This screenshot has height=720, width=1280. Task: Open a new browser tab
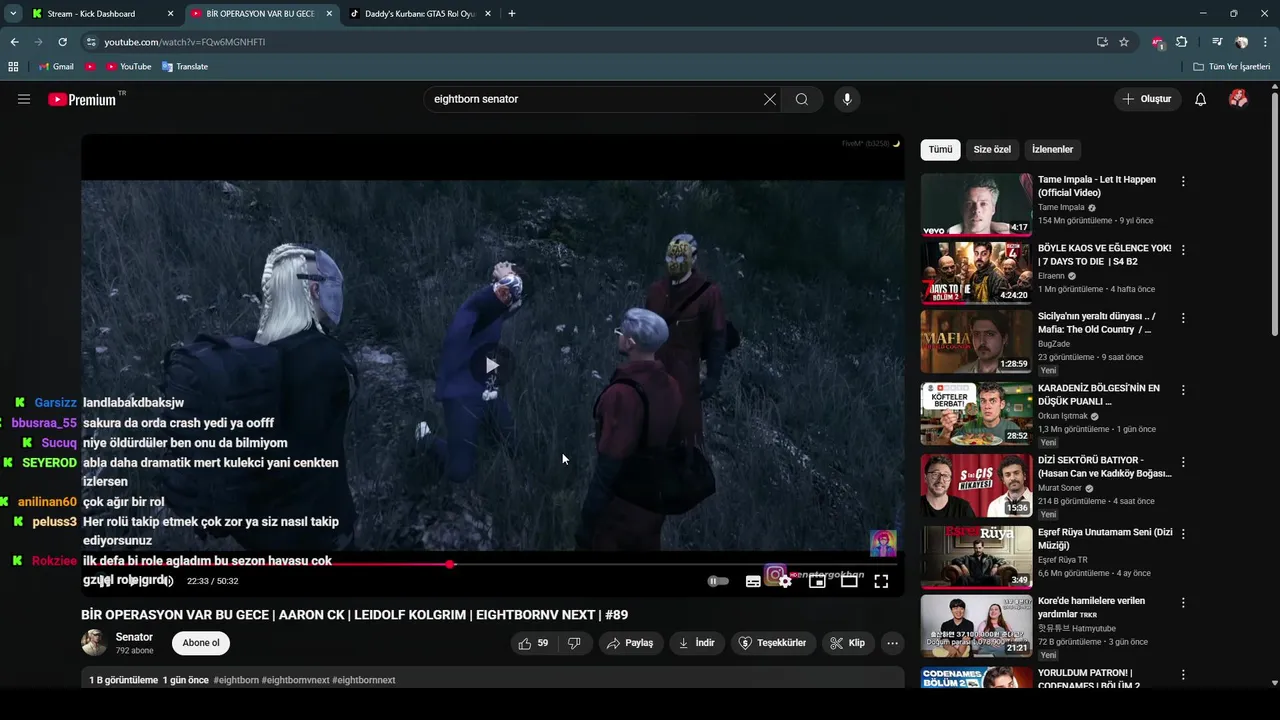coord(512,14)
